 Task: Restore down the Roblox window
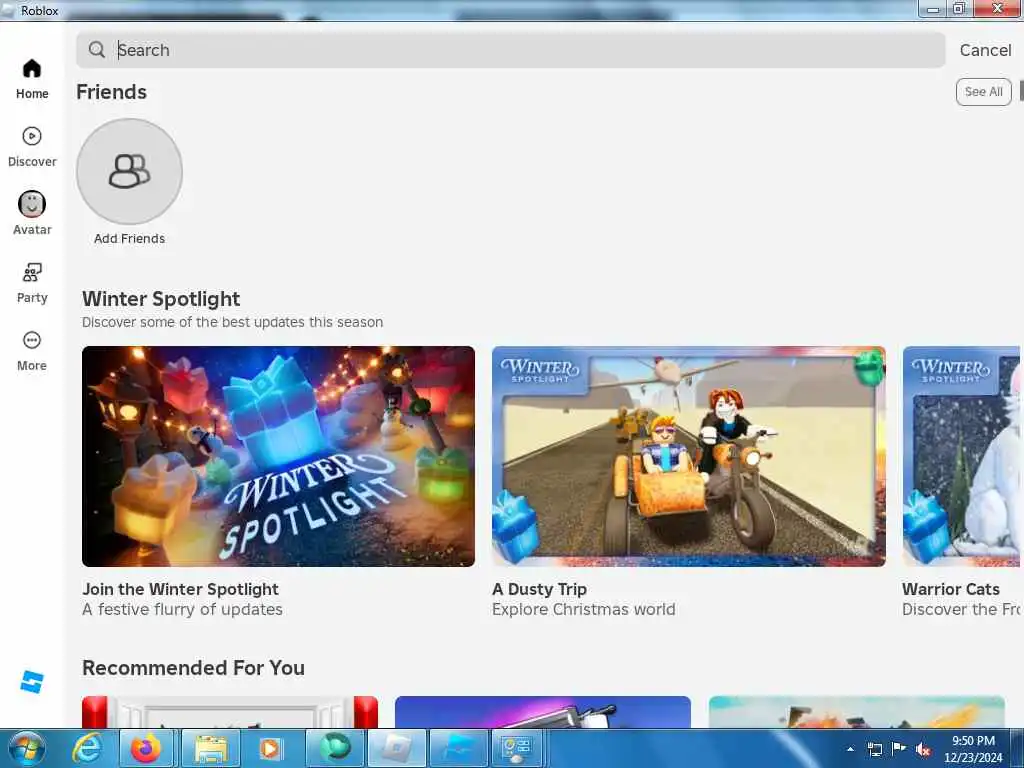click(x=959, y=8)
